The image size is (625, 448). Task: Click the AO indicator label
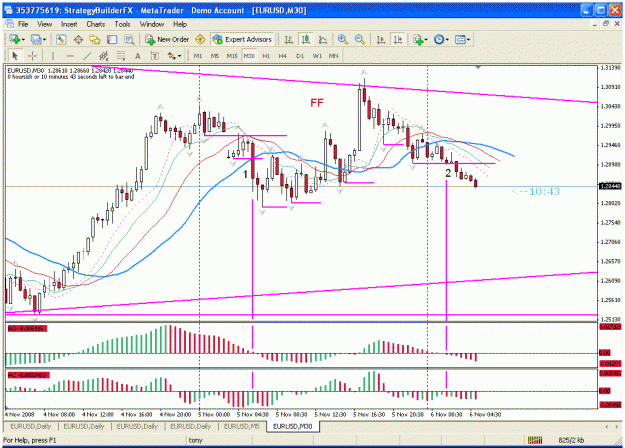pyautogui.click(x=26, y=328)
